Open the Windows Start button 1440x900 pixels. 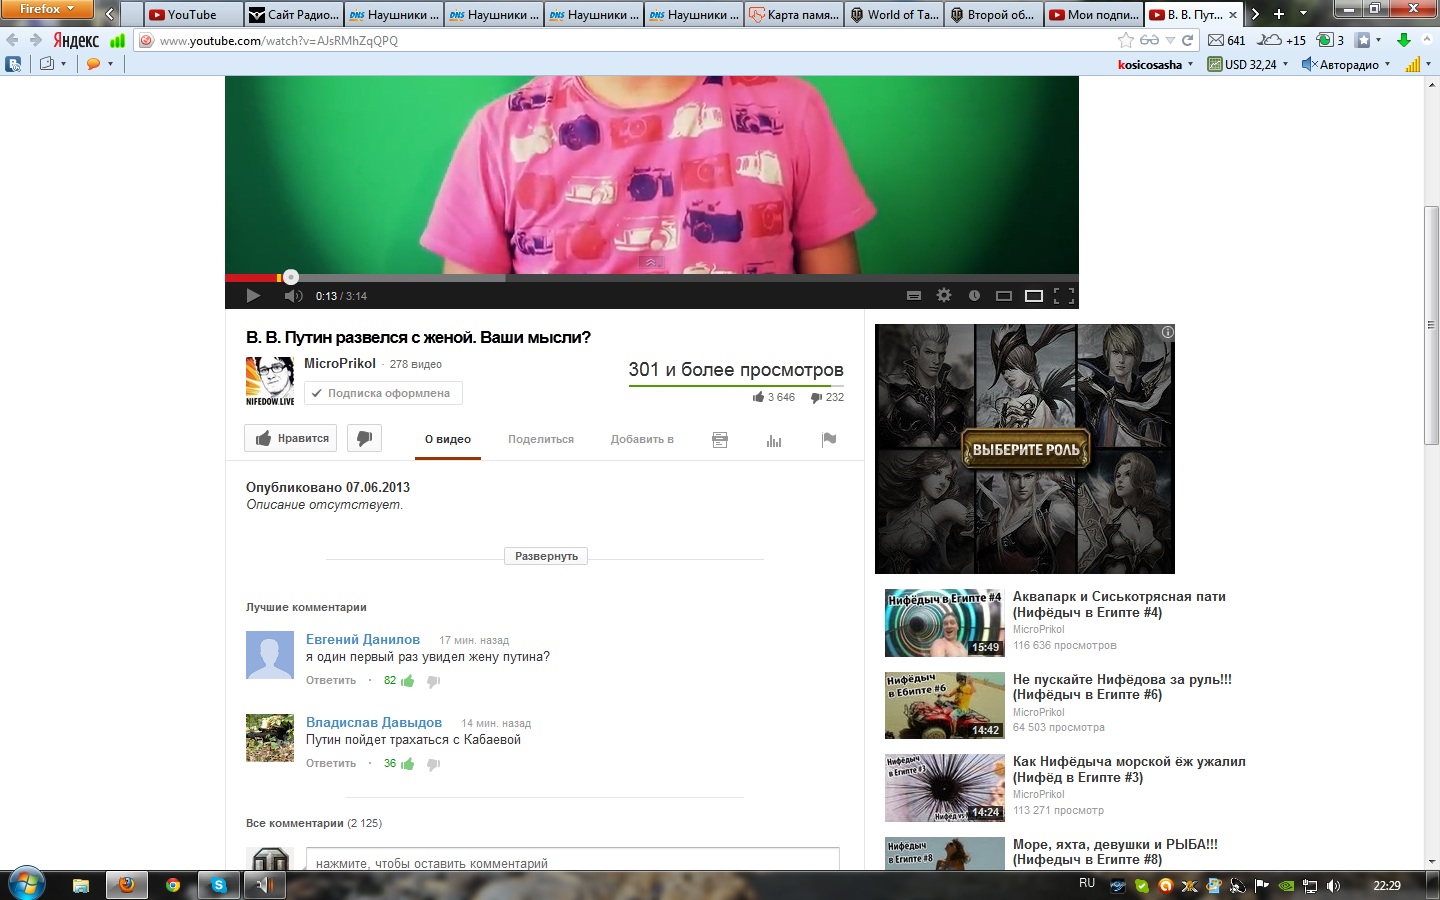(26, 884)
